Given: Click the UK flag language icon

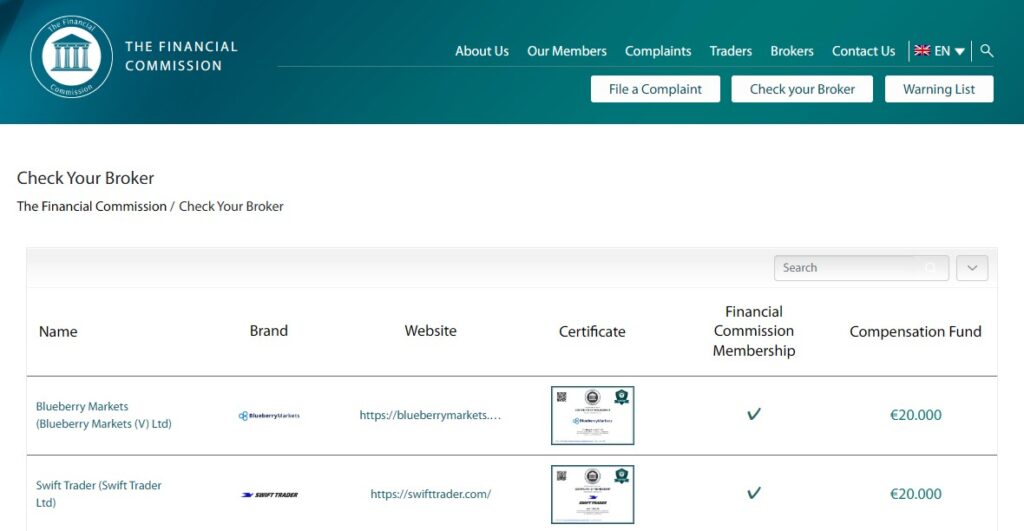Looking at the screenshot, I should point(922,50).
